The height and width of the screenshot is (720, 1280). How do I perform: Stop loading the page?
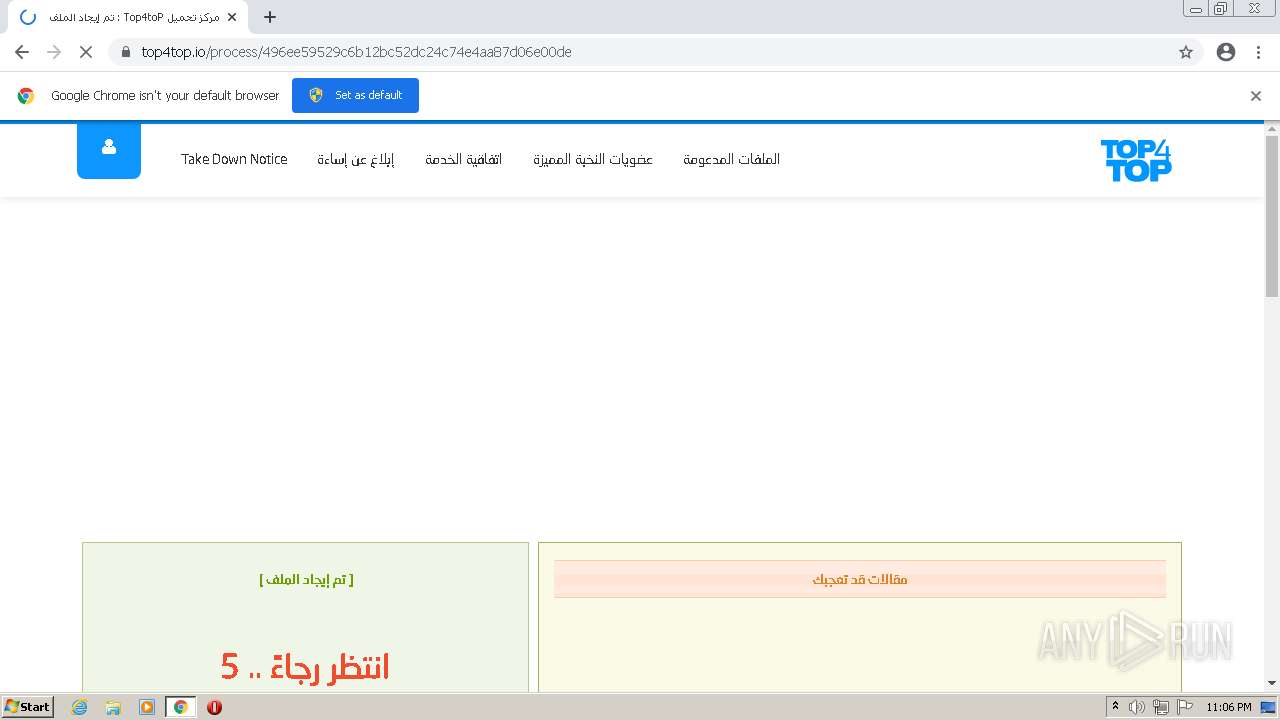86,52
